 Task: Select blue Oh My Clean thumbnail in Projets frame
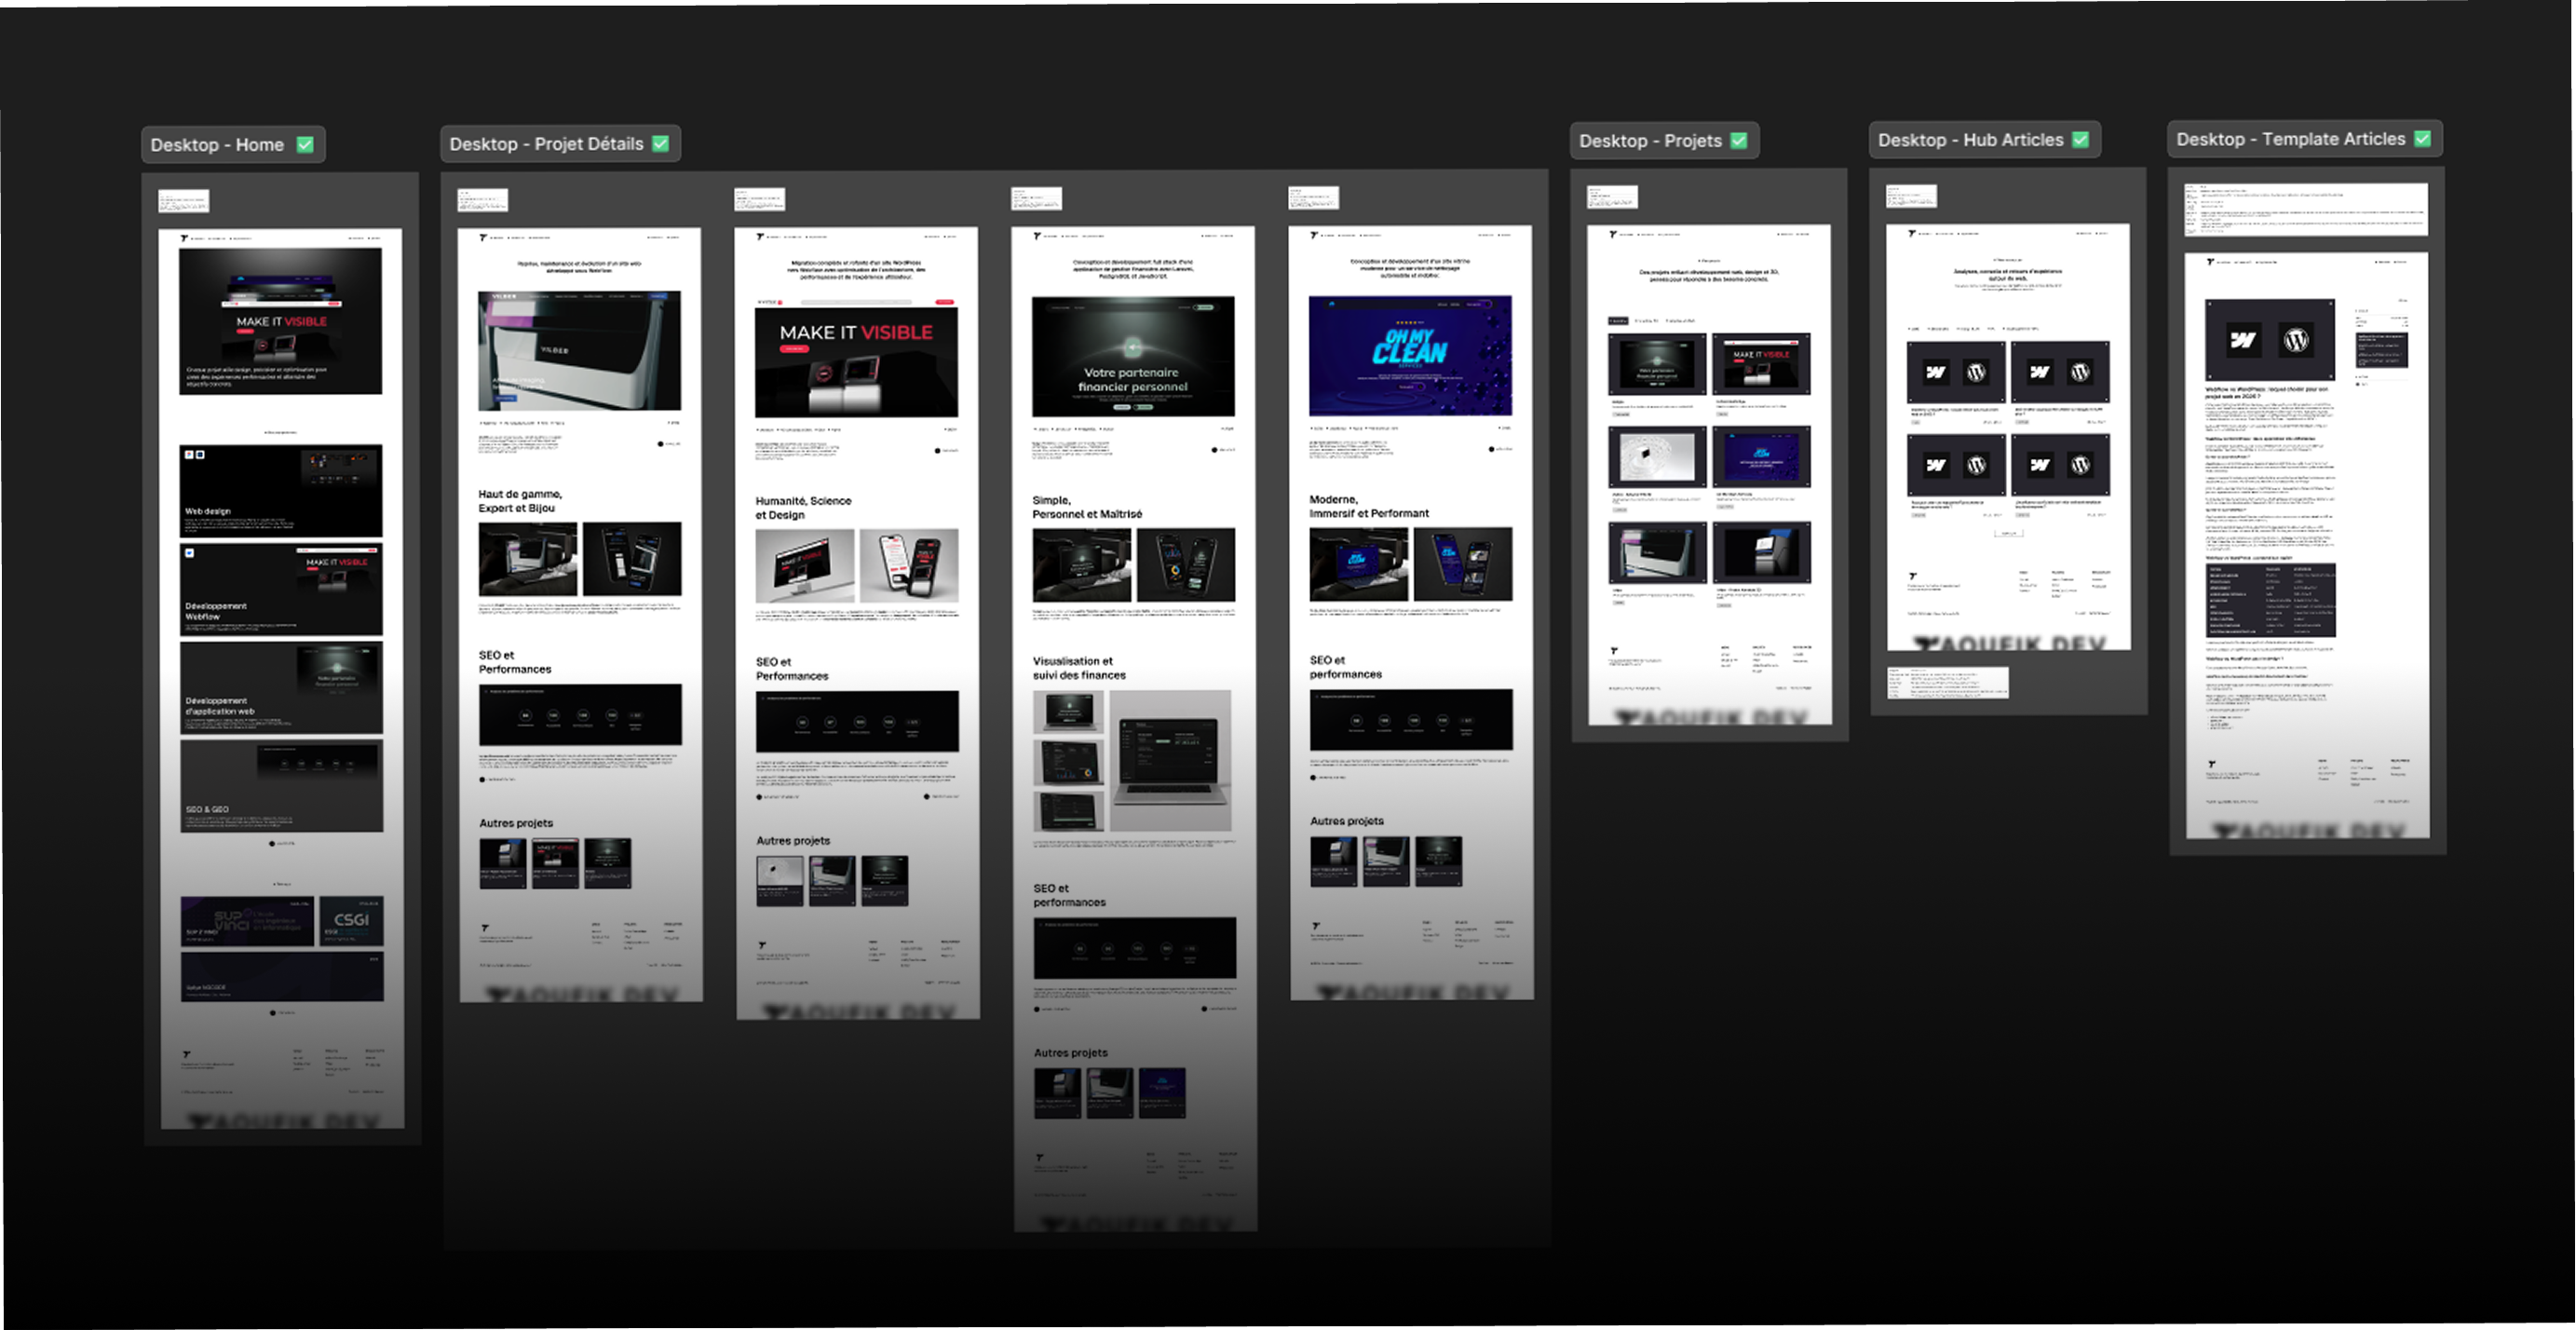click(1761, 457)
